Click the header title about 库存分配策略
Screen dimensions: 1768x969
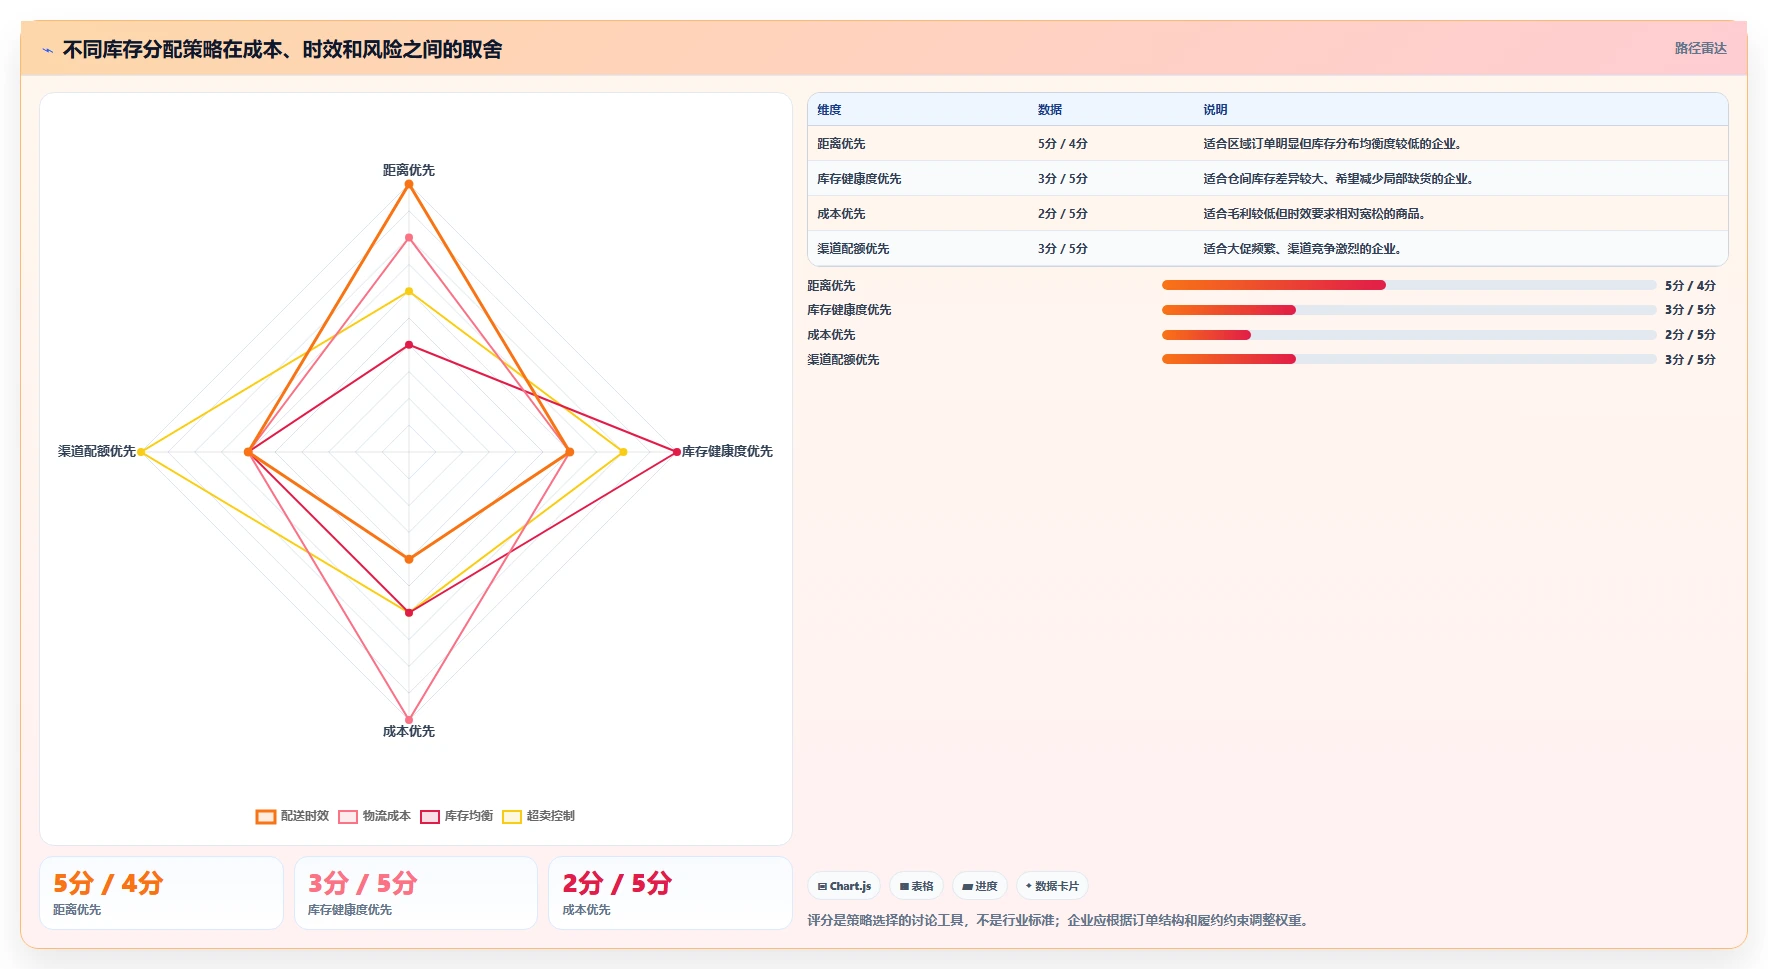click(282, 49)
